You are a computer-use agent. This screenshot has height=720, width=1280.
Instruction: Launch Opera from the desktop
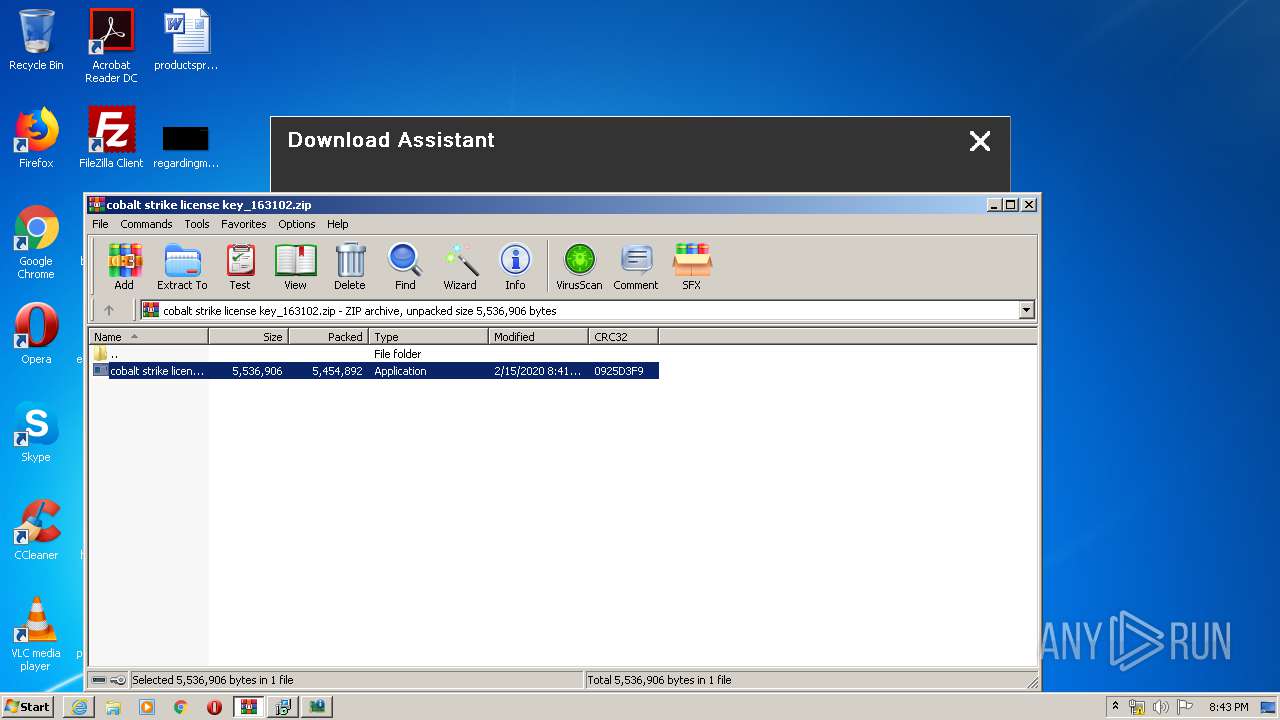pyautogui.click(x=36, y=334)
